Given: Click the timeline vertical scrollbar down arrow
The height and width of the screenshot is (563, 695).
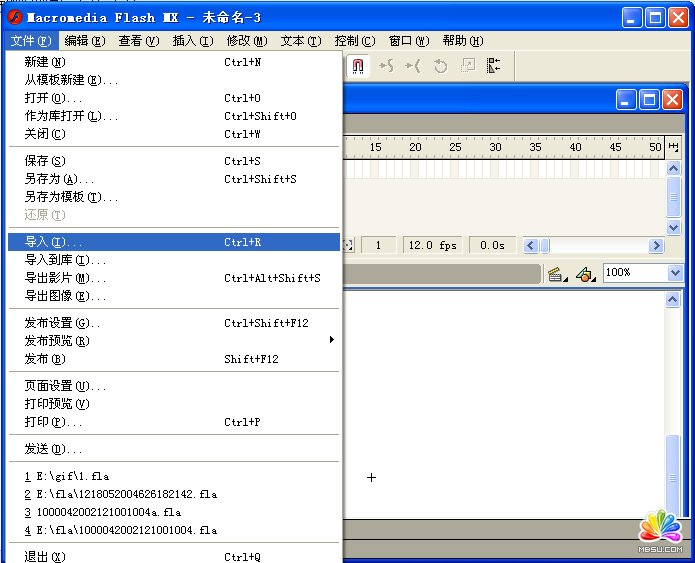Looking at the screenshot, I should point(673,226).
